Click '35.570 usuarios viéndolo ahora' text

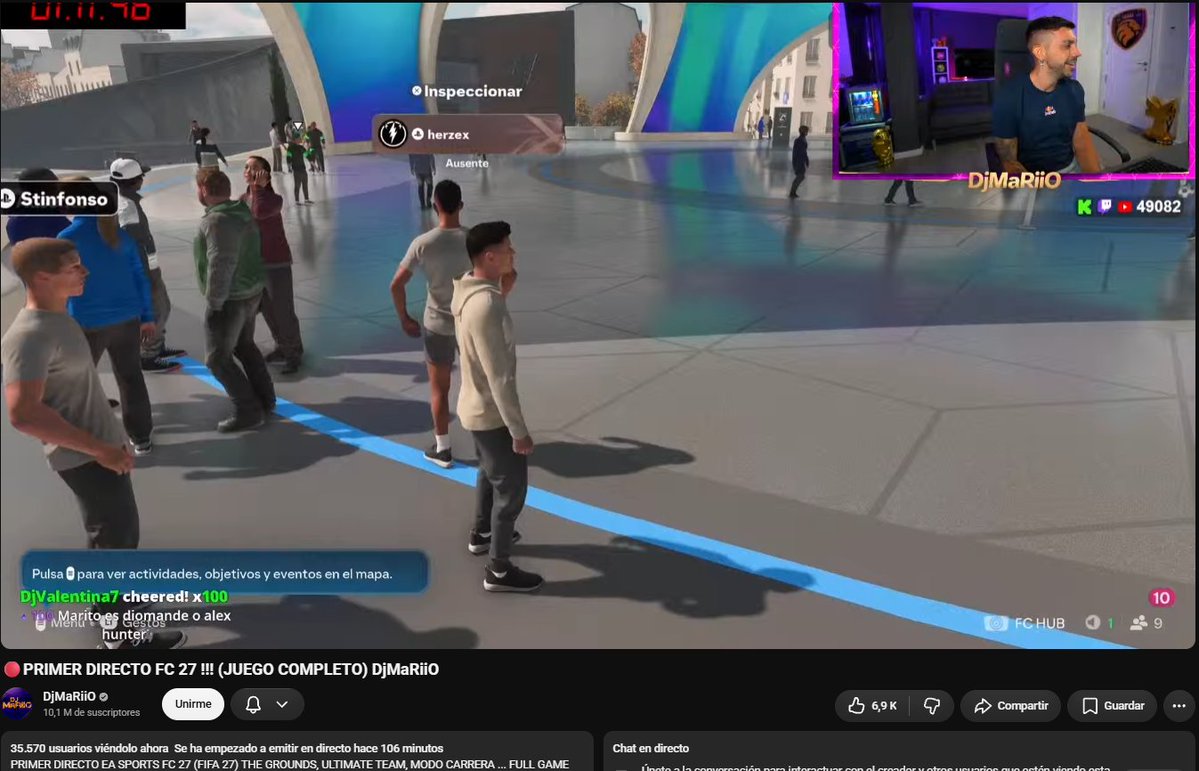click(x=89, y=748)
